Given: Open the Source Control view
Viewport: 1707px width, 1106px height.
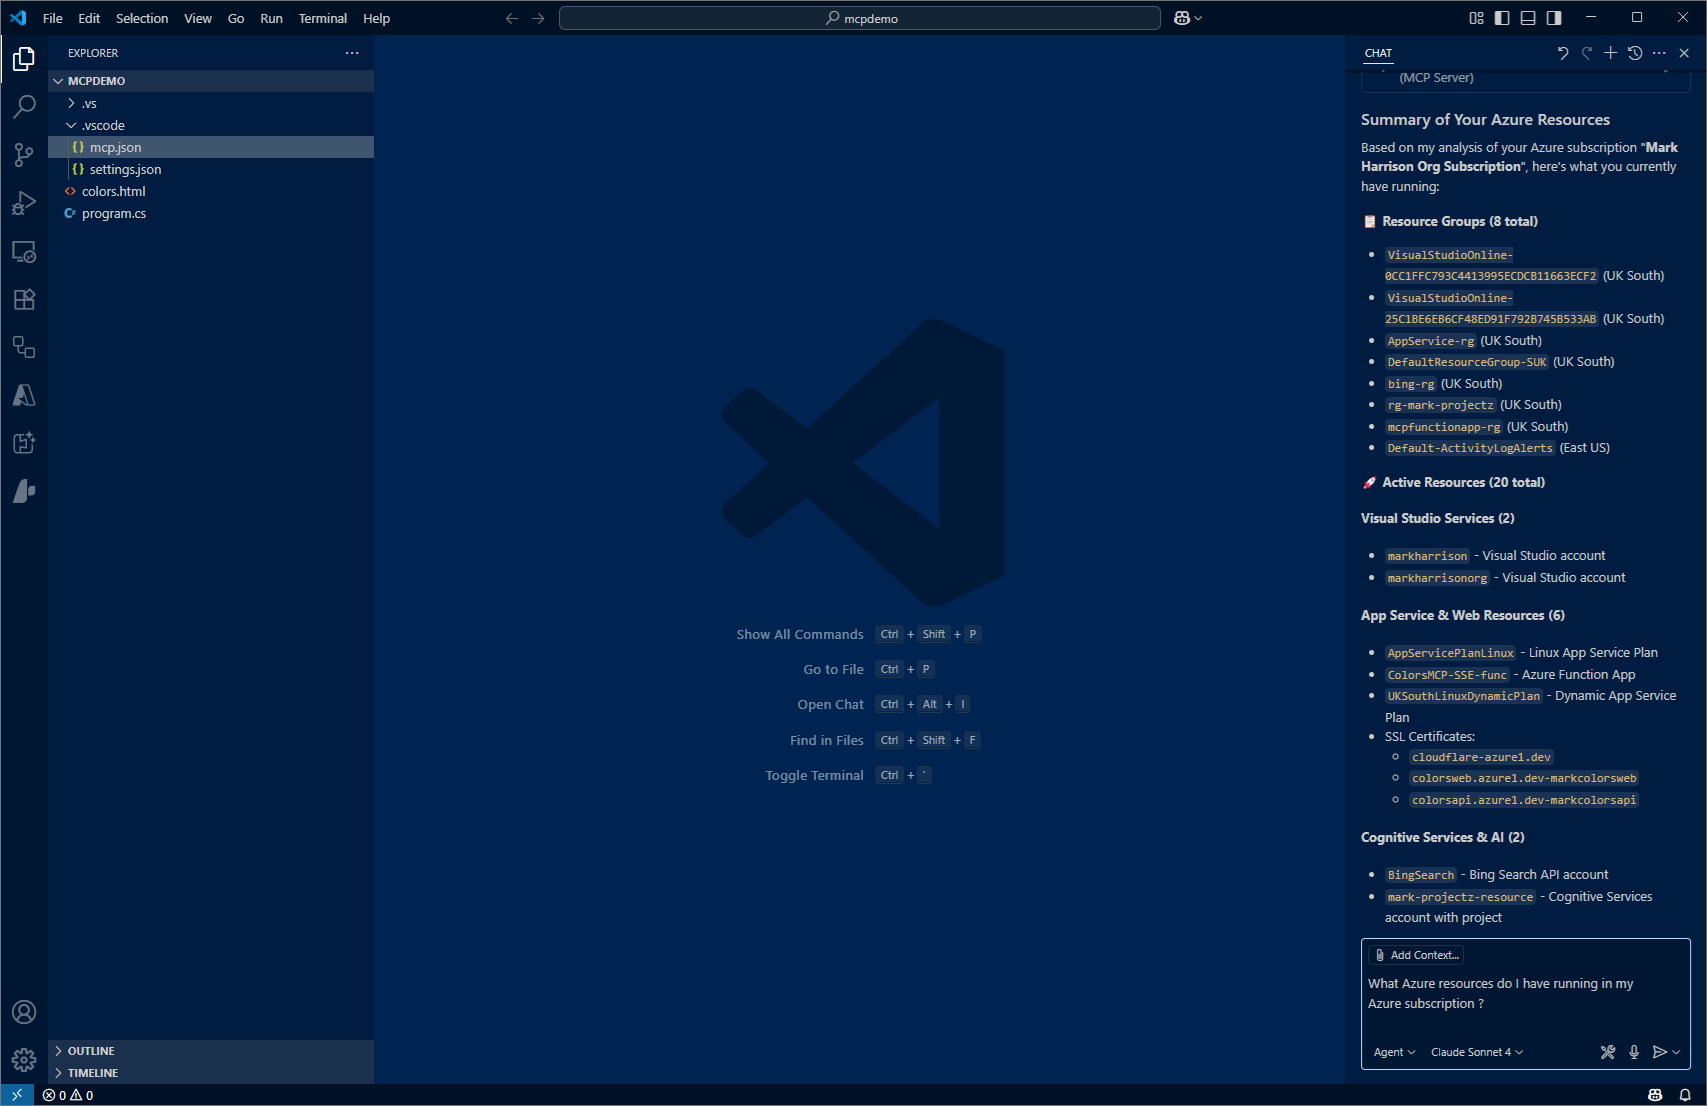Looking at the screenshot, I should [24, 154].
